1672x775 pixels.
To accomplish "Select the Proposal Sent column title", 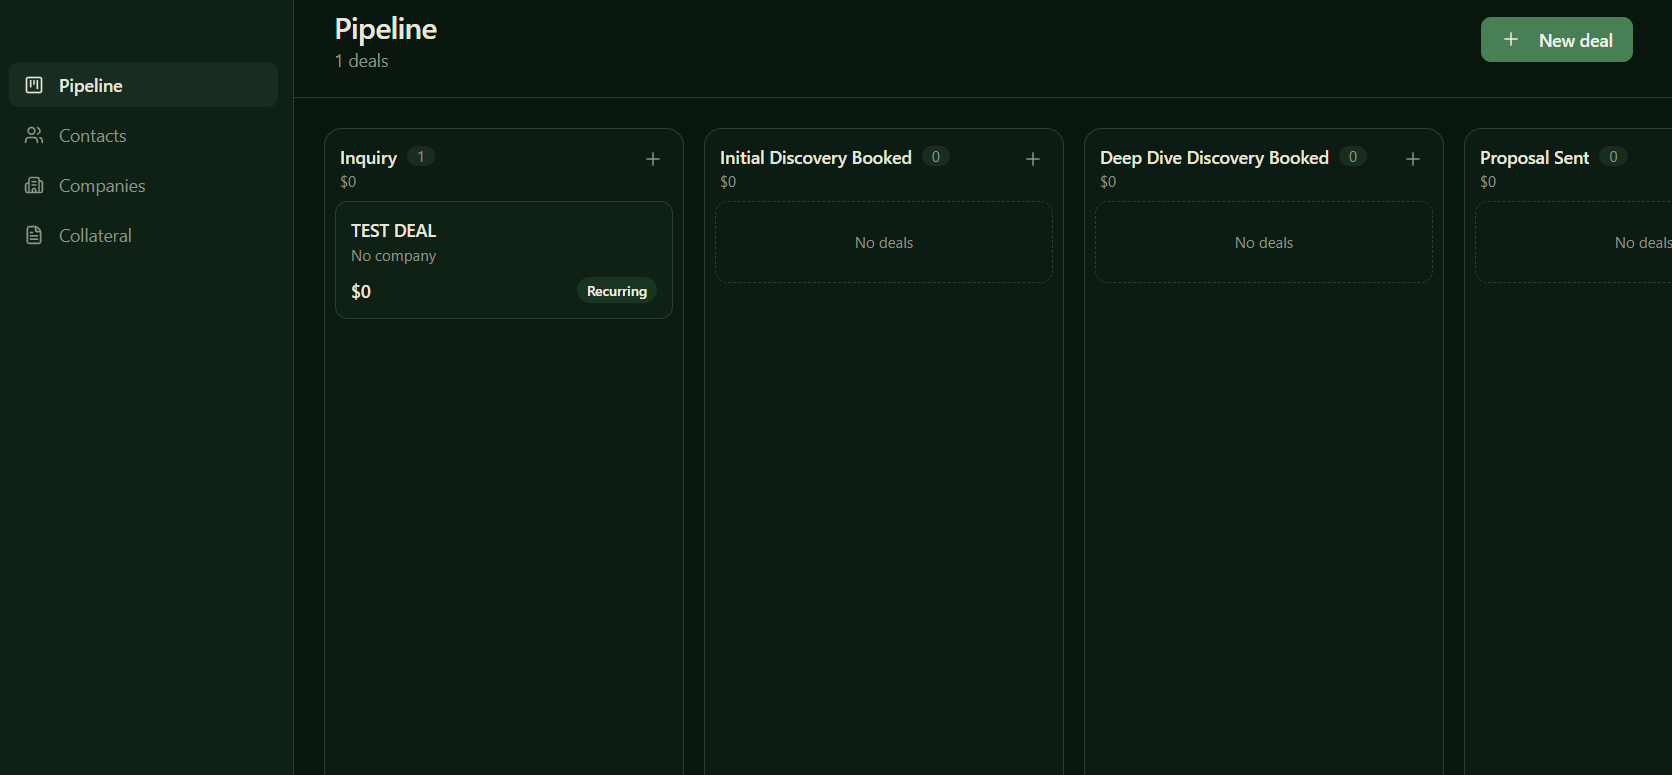I will pyautogui.click(x=1534, y=158).
